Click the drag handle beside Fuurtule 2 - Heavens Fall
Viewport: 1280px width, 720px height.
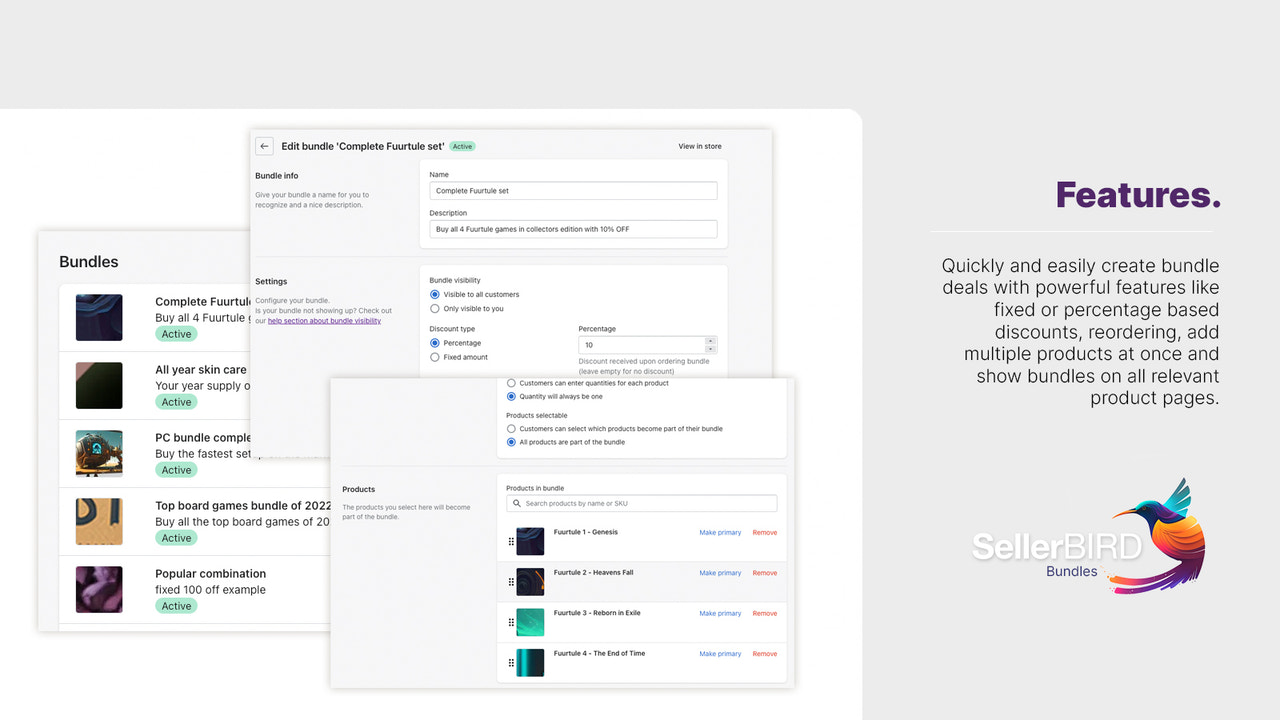point(511,582)
